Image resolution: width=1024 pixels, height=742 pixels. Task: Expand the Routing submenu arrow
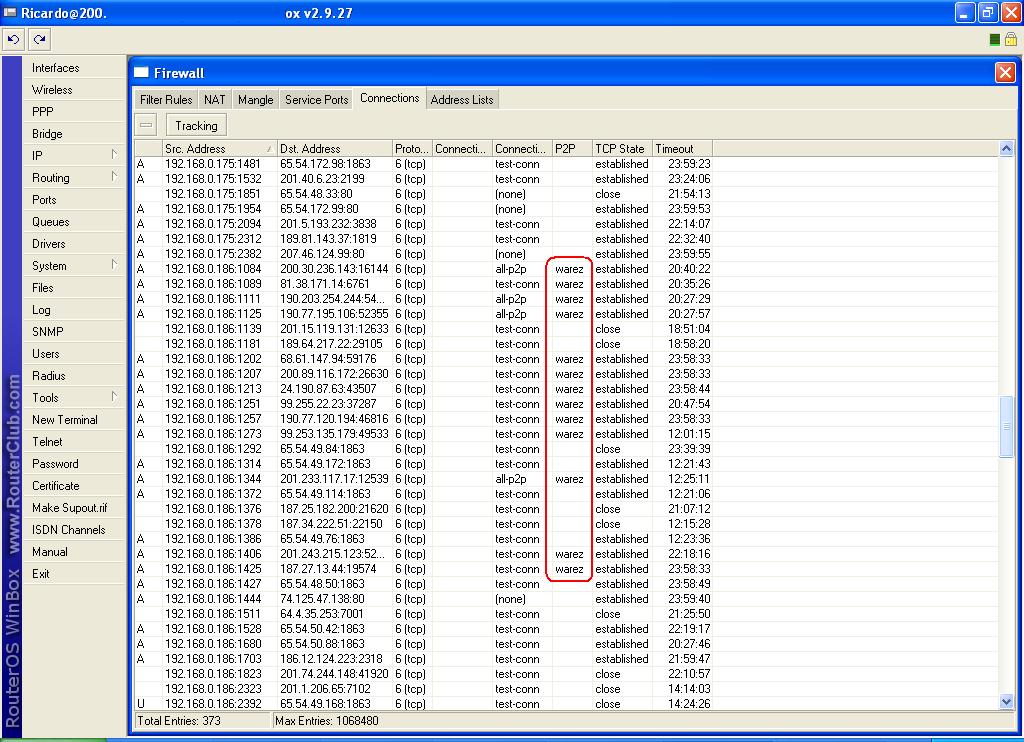tap(114, 176)
